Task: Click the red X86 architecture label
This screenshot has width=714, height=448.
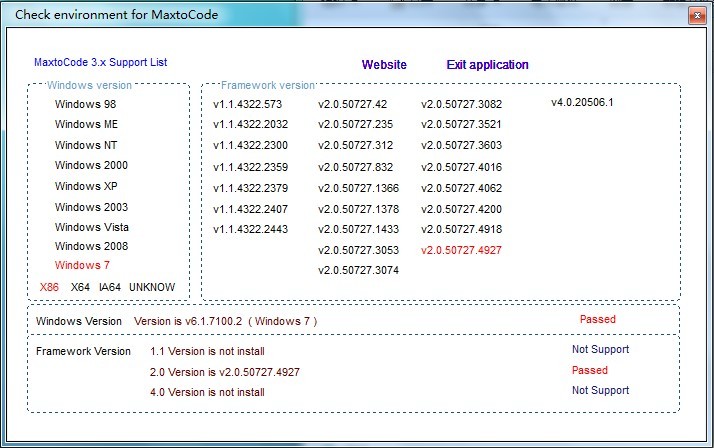Action: pos(49,287)
